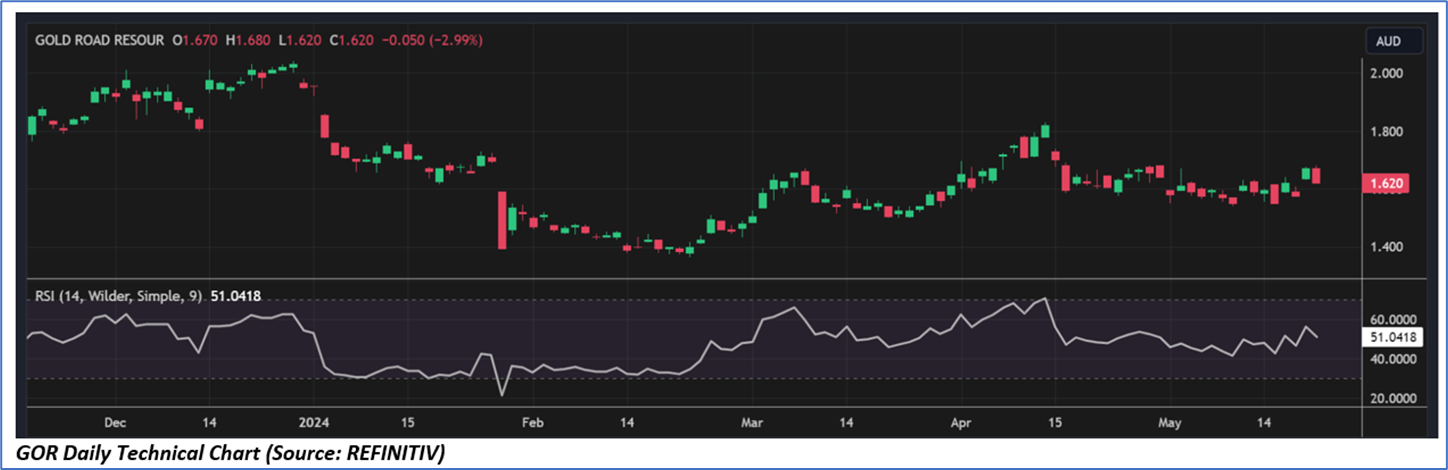Viewport: 1448px width, 470px height.
Task: Click the 1.800 price axis label
Action: [x=1388, y=132]
